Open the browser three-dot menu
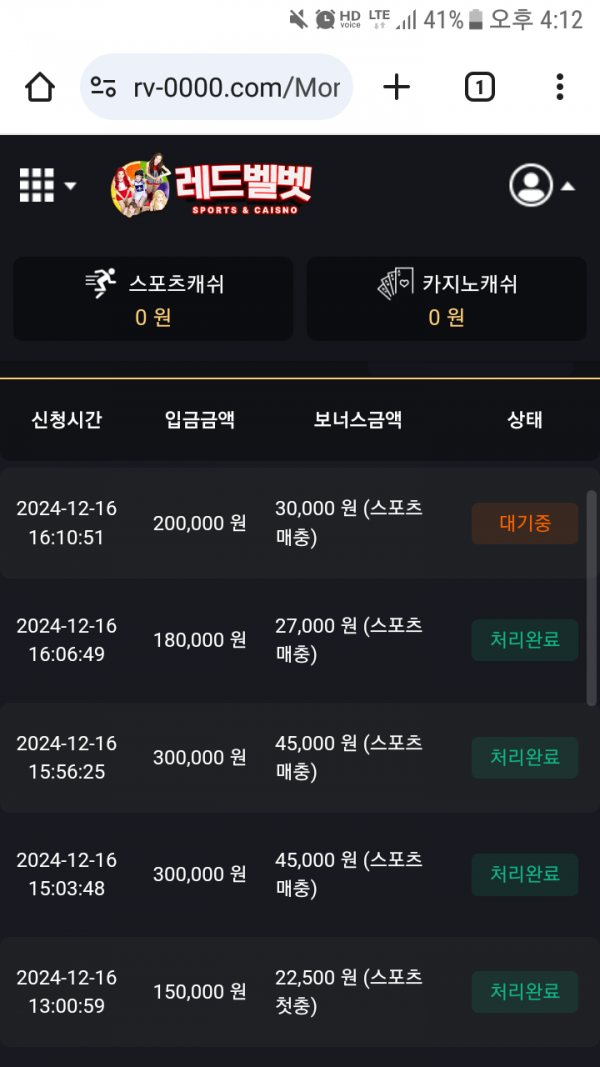Image resolution: width=600 pixels, height=1067 pixels. tap(560, 88)
